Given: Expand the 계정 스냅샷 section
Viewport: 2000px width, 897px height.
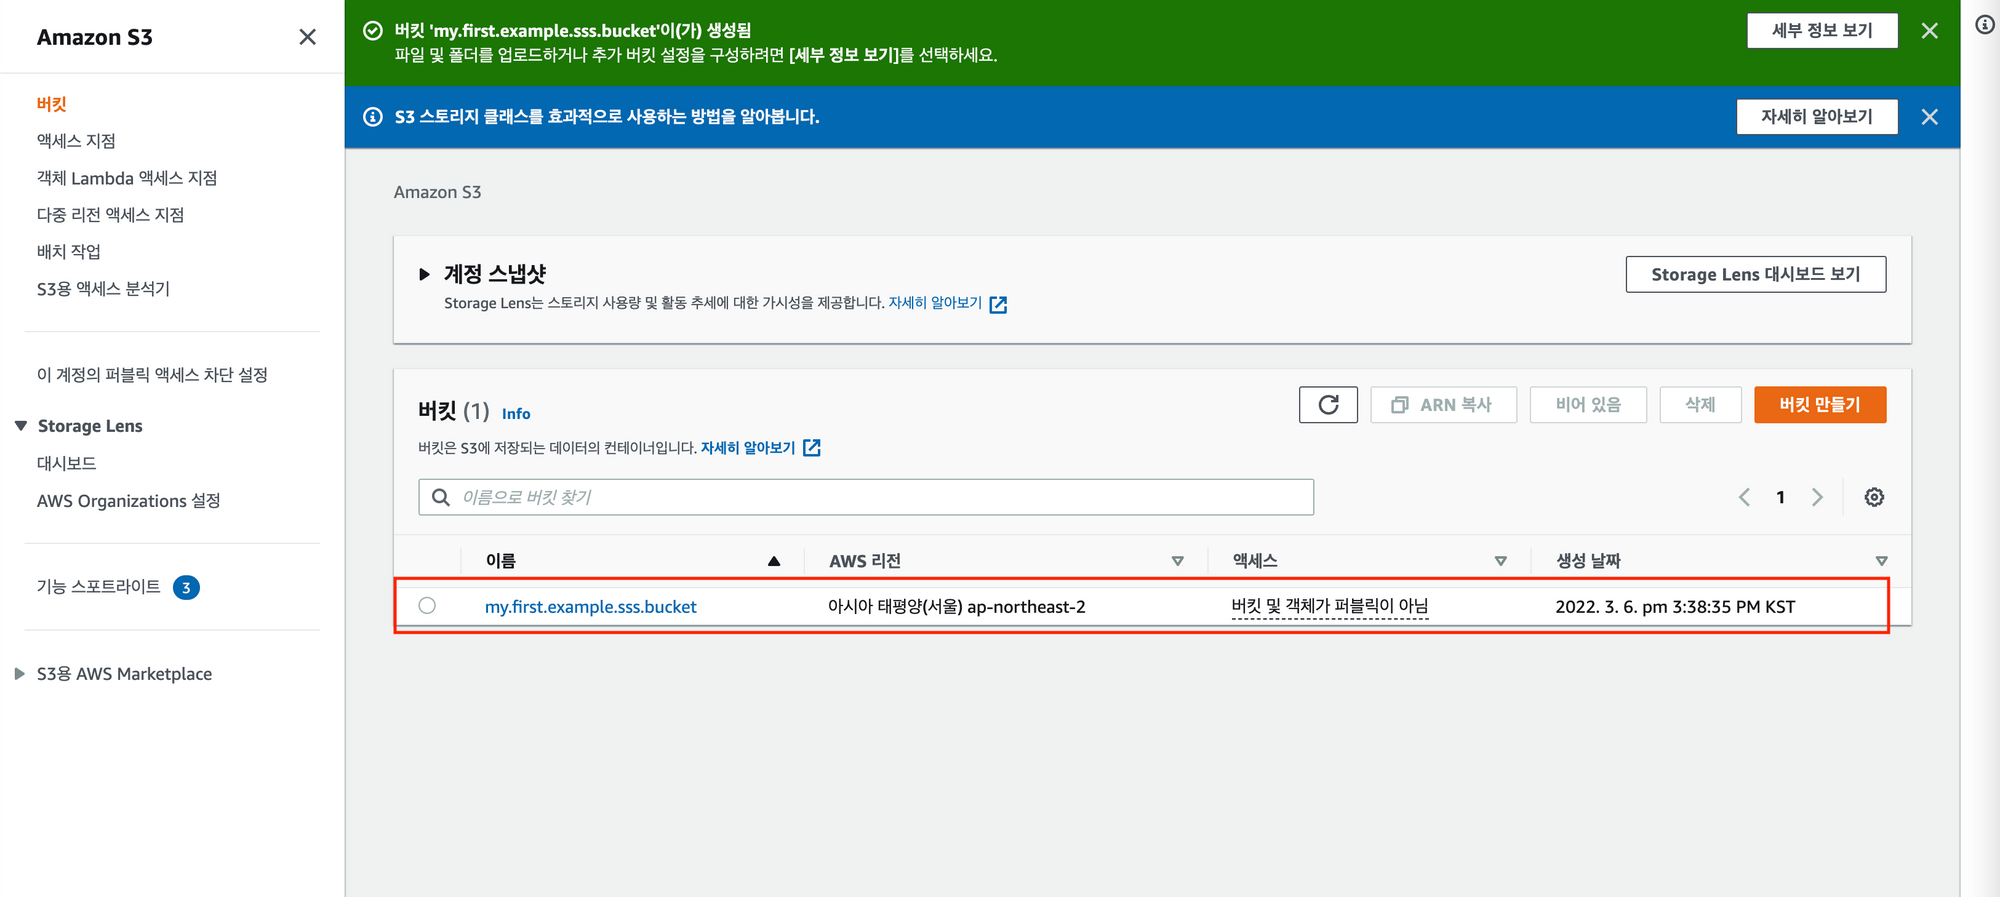Looking at the screenshot, I should 424,274.
